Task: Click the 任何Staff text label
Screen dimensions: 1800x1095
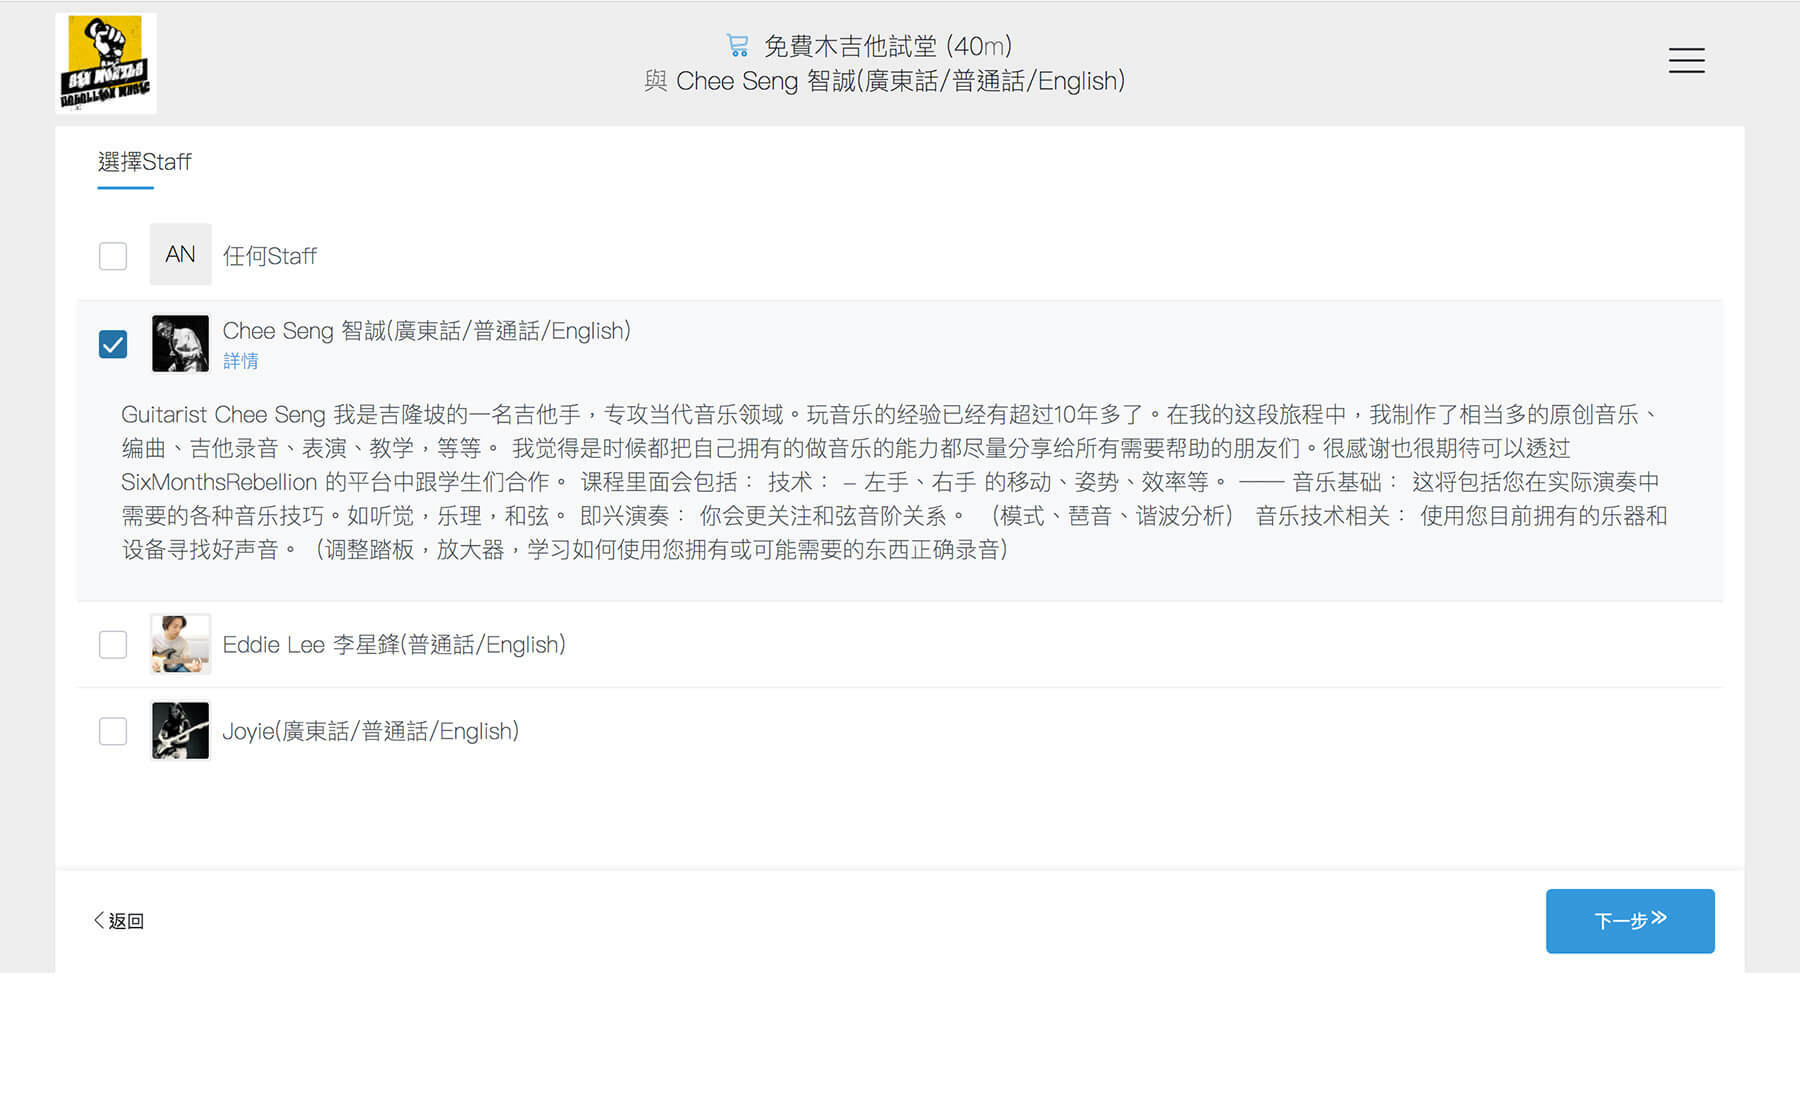Action: [x=269, y=256]
